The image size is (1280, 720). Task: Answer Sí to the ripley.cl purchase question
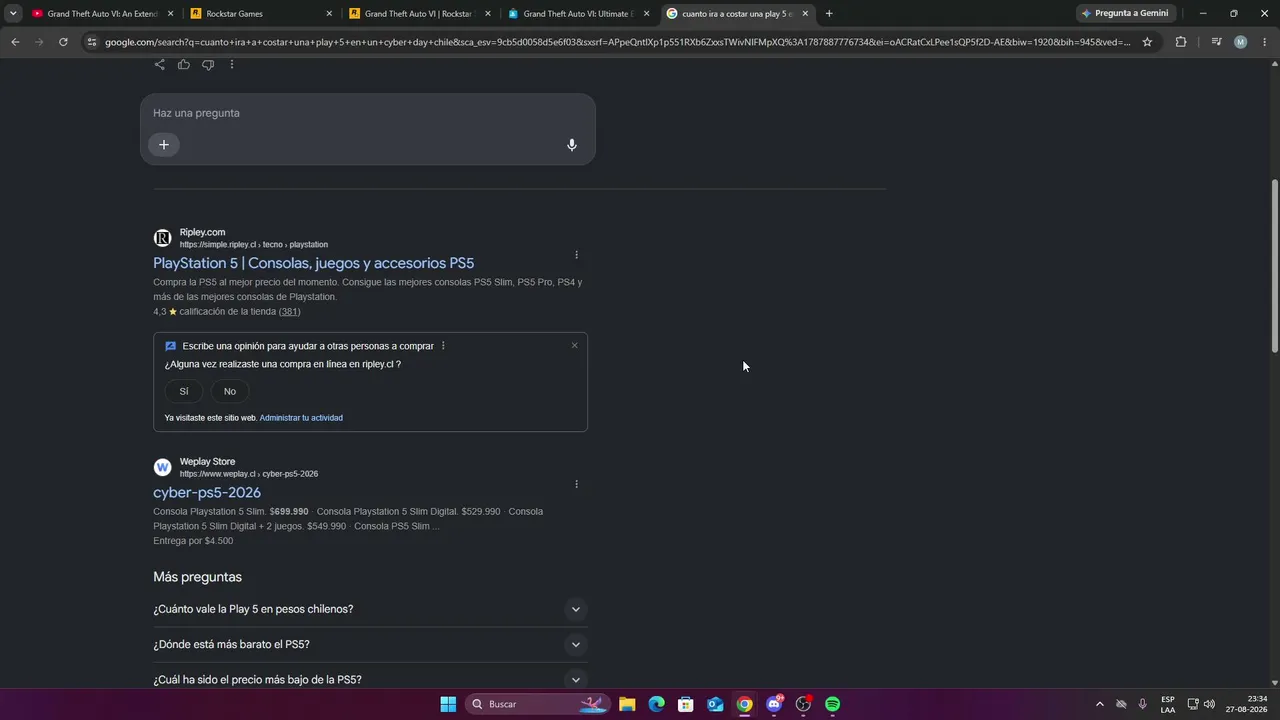pos(184,391)
